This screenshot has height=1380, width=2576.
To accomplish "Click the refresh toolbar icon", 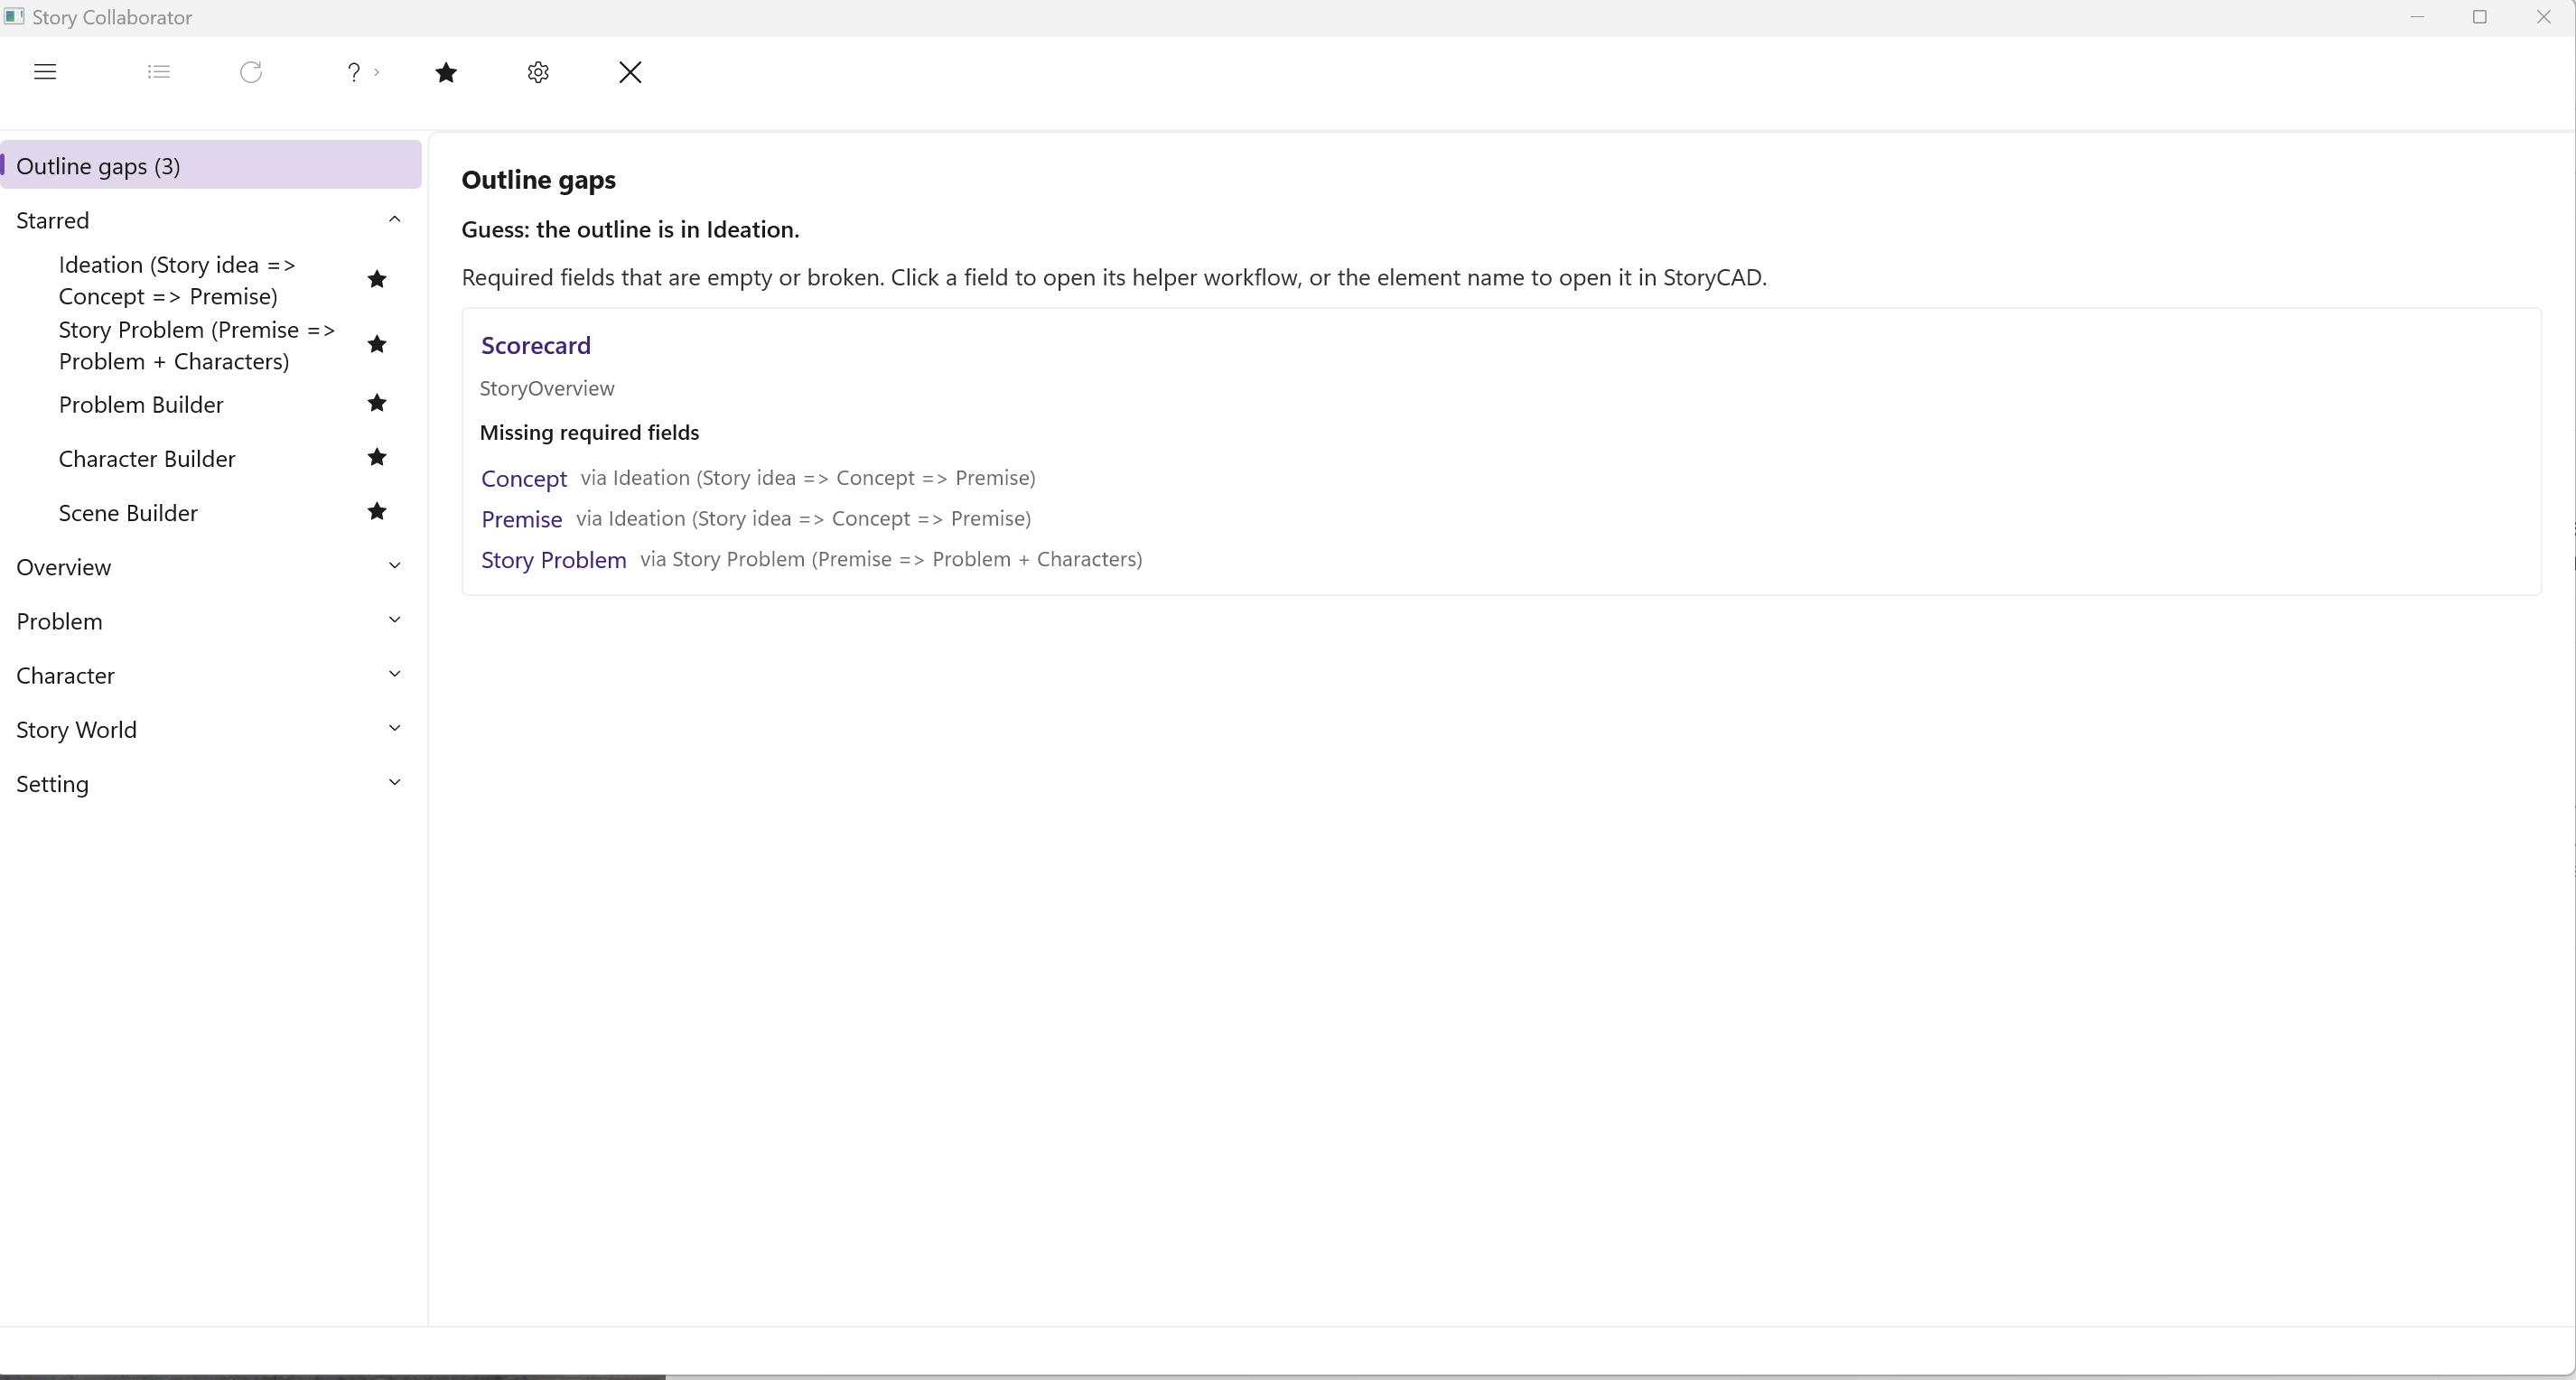I will point(251,72).
